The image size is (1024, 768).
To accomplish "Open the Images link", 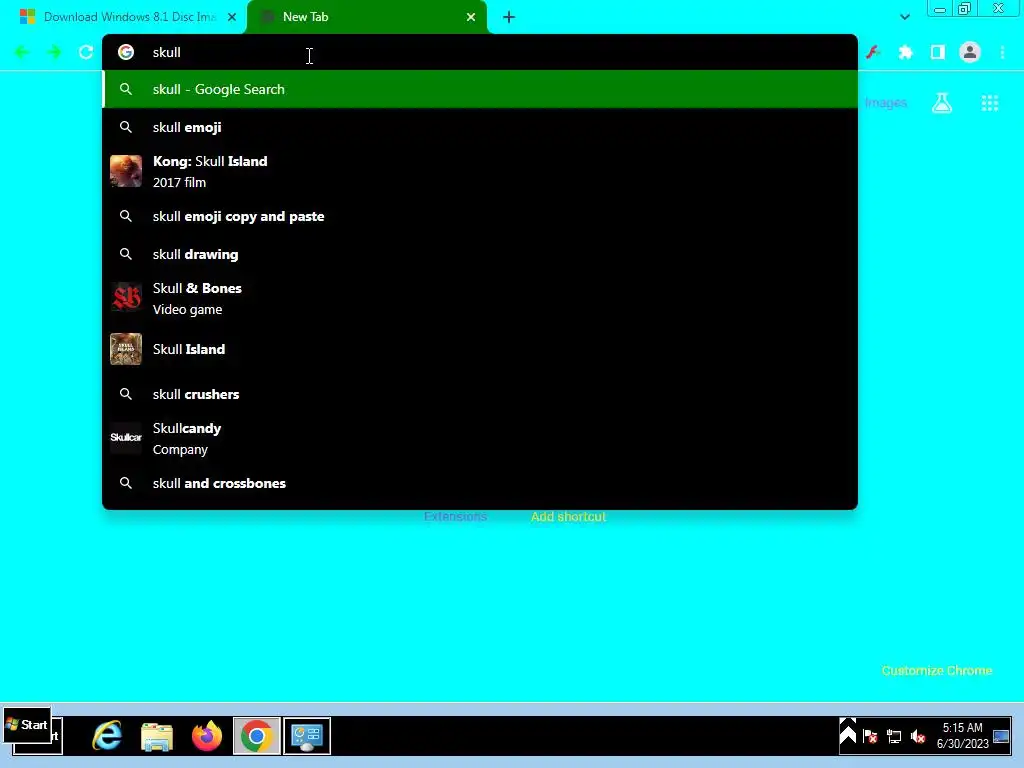I will click(886, 103).
